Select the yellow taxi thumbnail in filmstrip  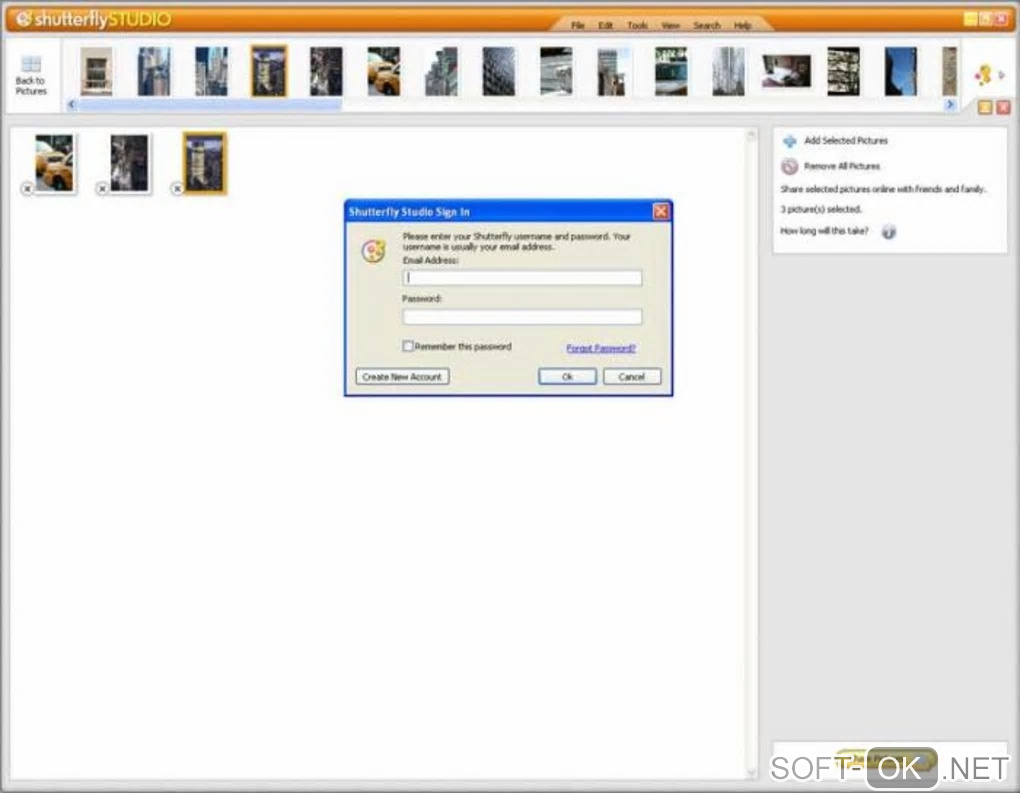(x=384, y=72)
